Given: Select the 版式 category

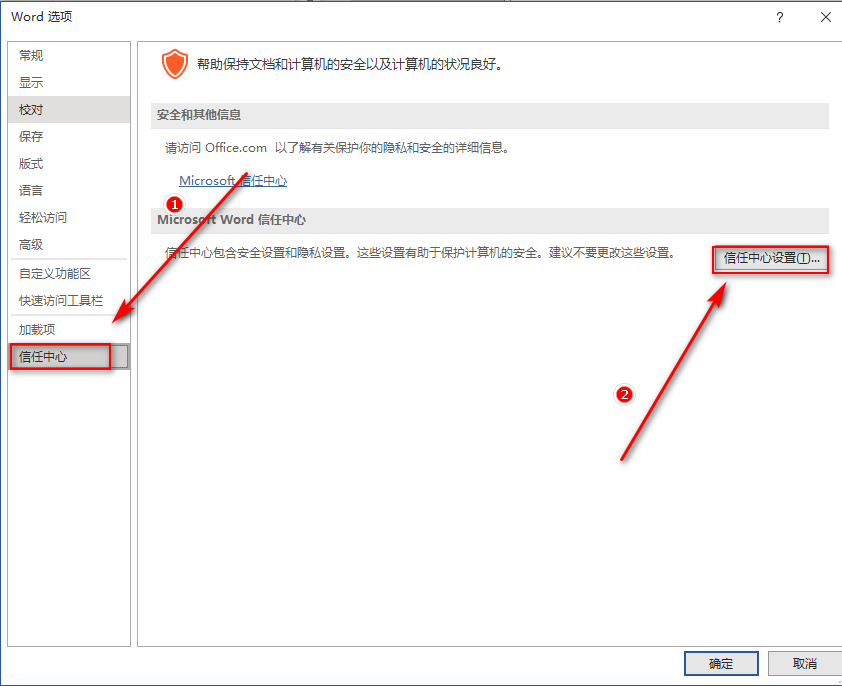Looking at the screenshot, I should coord(69,163).
